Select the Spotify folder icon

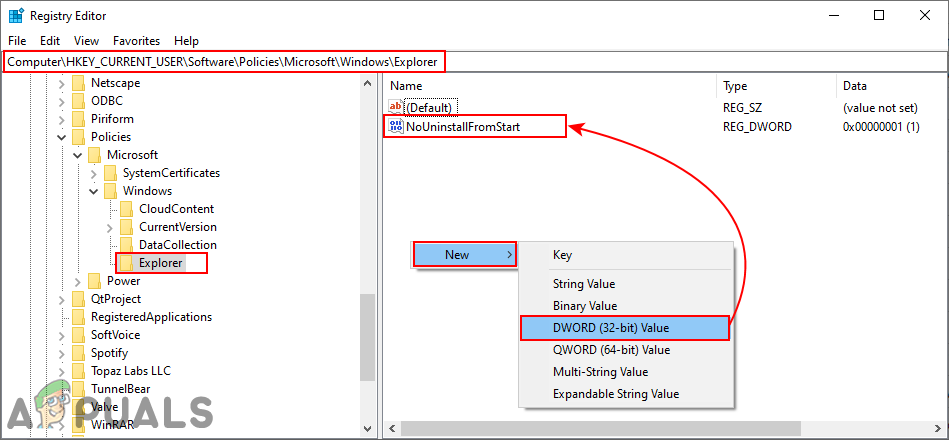tap(78, 353)
